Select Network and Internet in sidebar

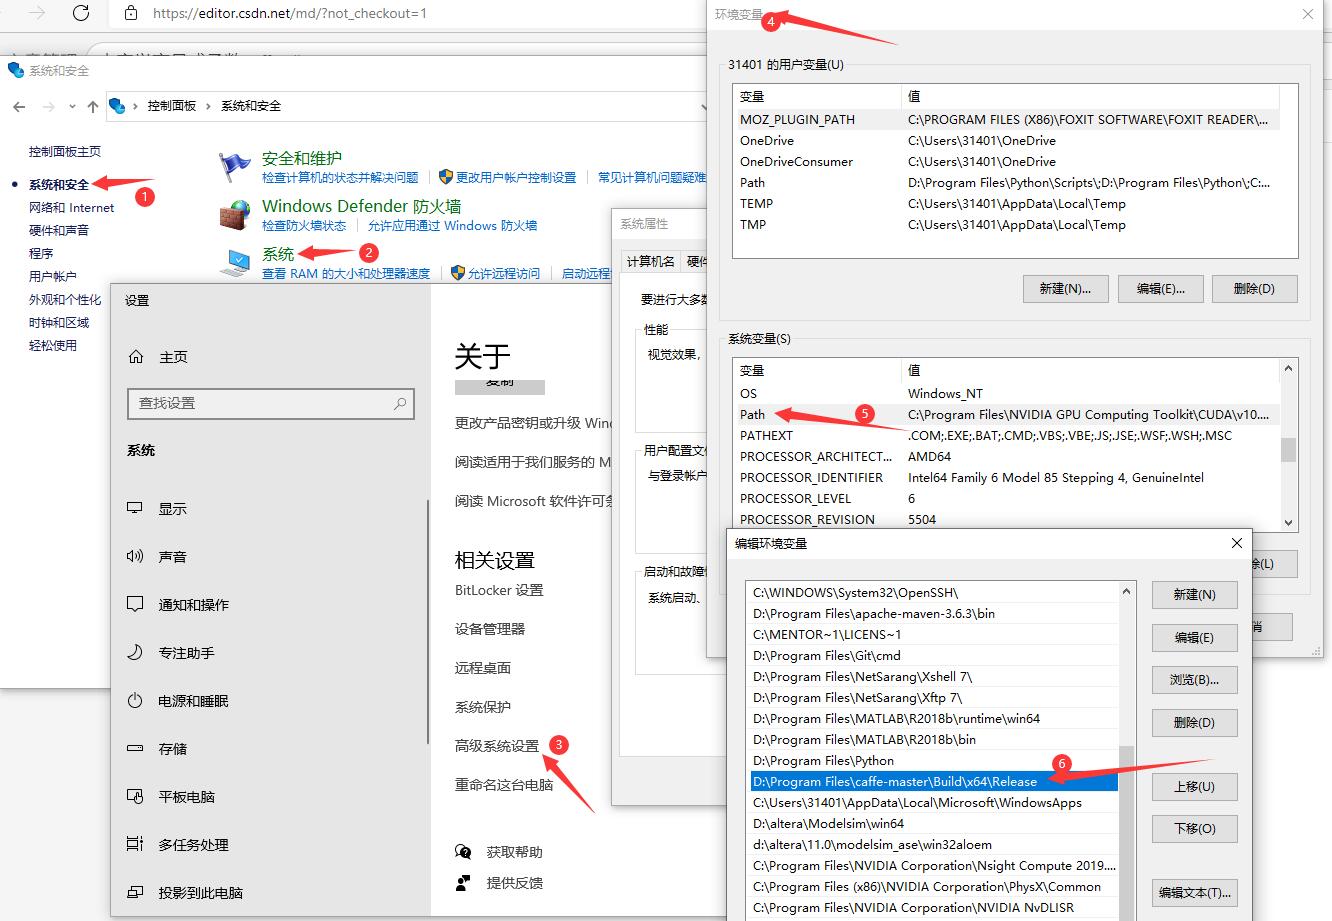(72, 208)
